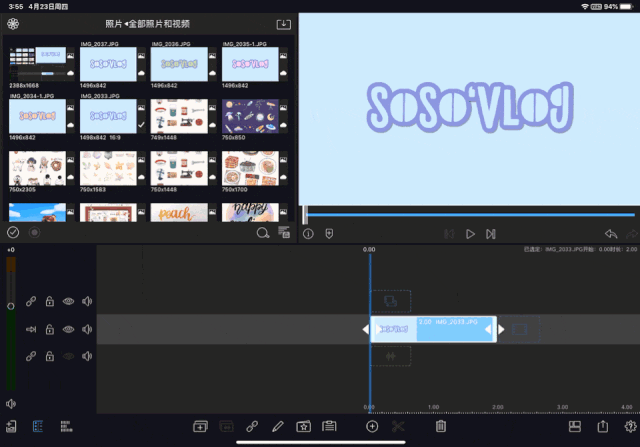The width and height of the screenshot is (640, 447).
Task: Mute the top overlay track speaker
Action: tap(87, 301)
